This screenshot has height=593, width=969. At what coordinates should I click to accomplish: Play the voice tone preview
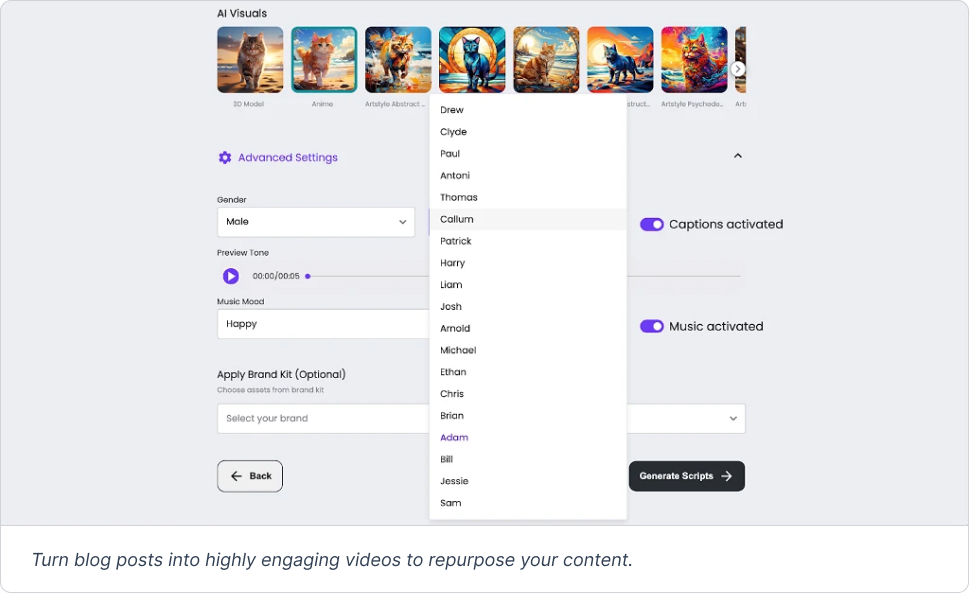[x=230, y=276]
